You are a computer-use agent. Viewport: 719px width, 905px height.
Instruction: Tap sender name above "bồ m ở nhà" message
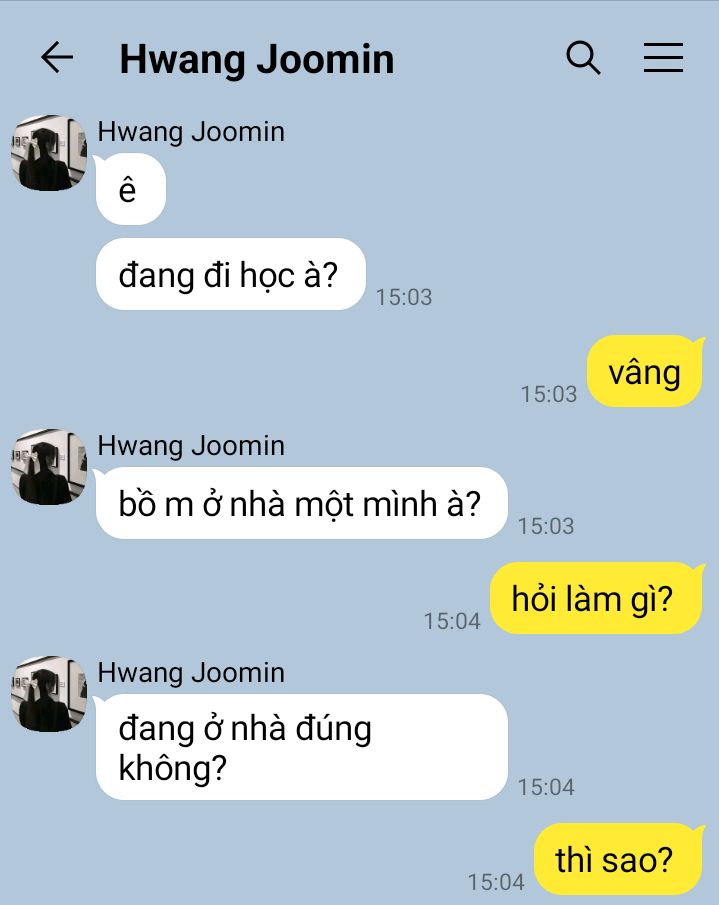(x=191, y=446)
